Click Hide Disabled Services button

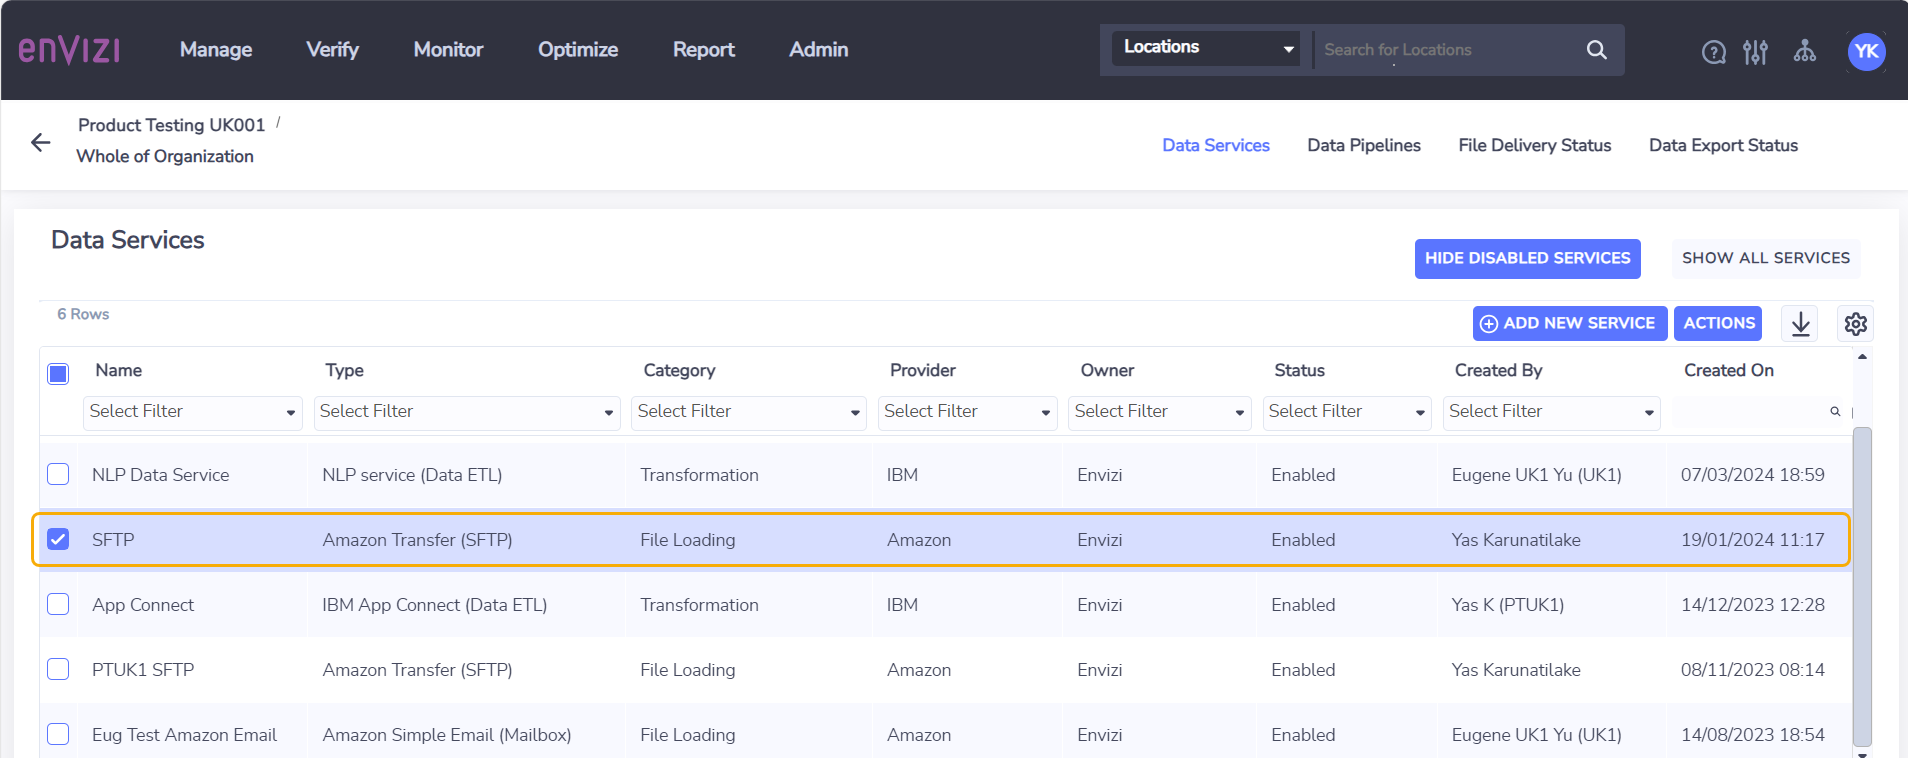point(1528,259)
